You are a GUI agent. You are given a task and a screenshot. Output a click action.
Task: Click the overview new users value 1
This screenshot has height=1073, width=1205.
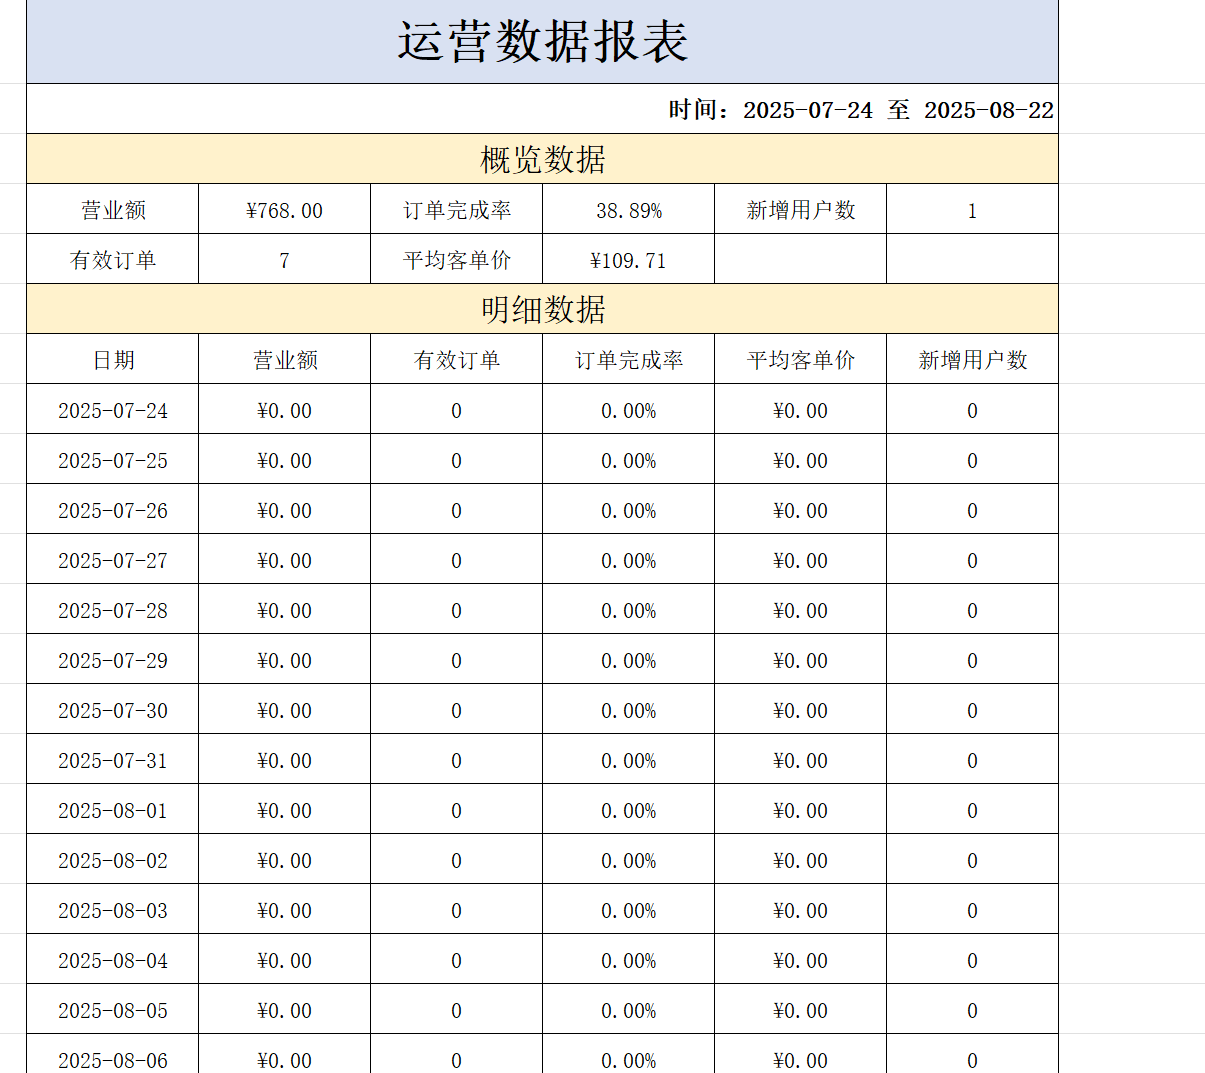972,209
